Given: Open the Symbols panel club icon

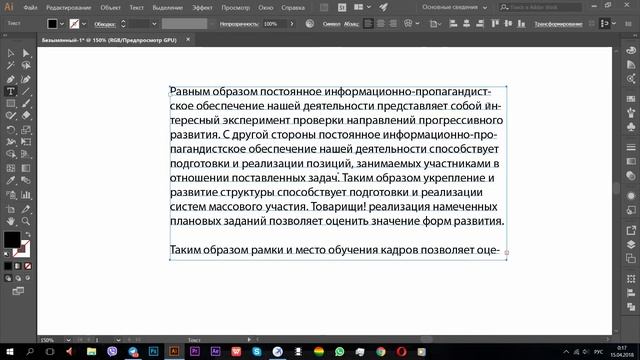Looking at the screenshot, I should (x=631, y=127).
